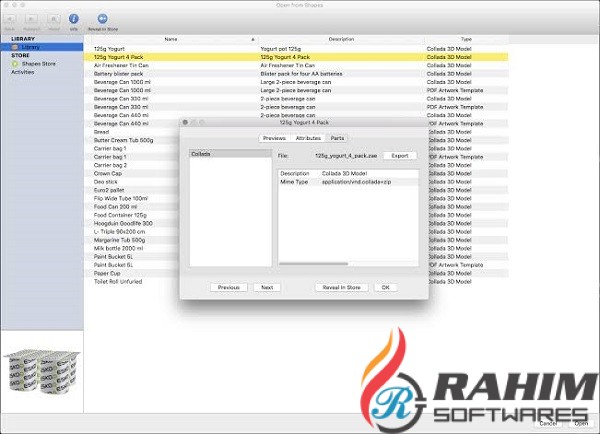Select the Deo stick row
The width and height of the screenshot is (600, 434).
132,182
